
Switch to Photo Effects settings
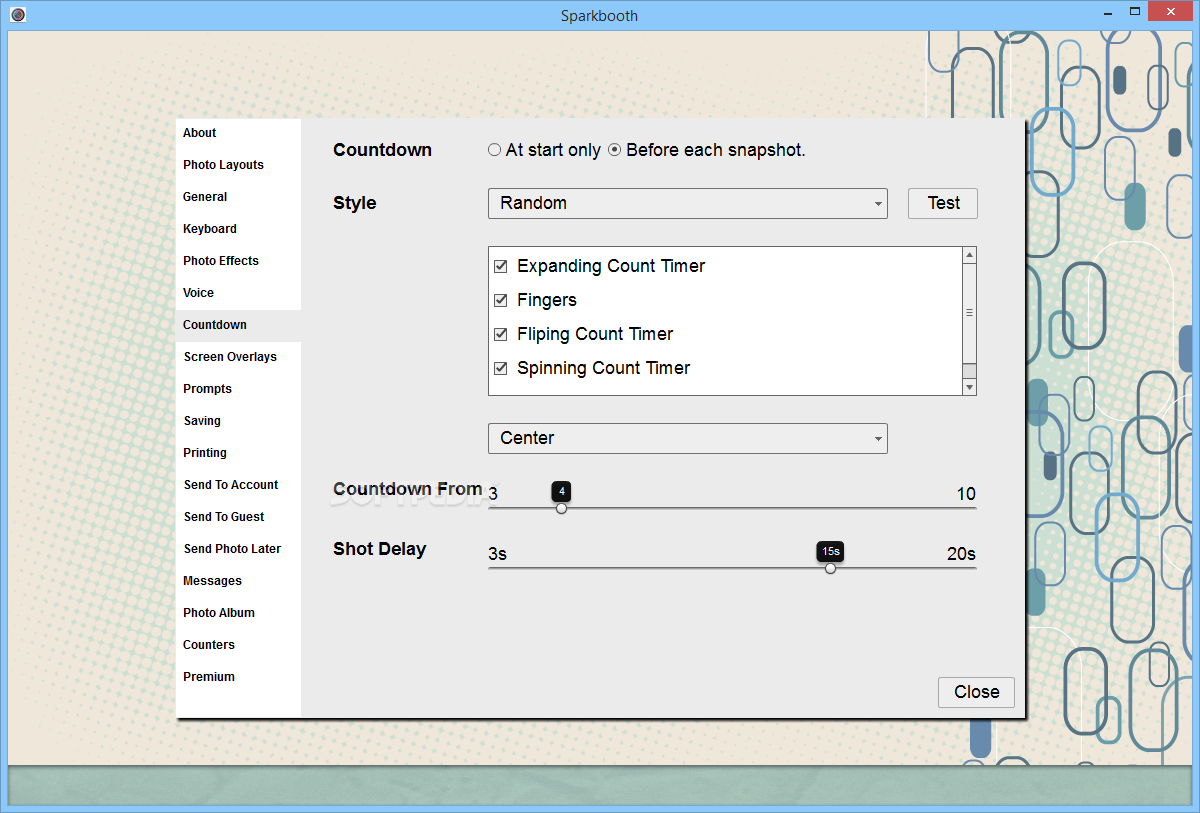(x=238, y=261)
